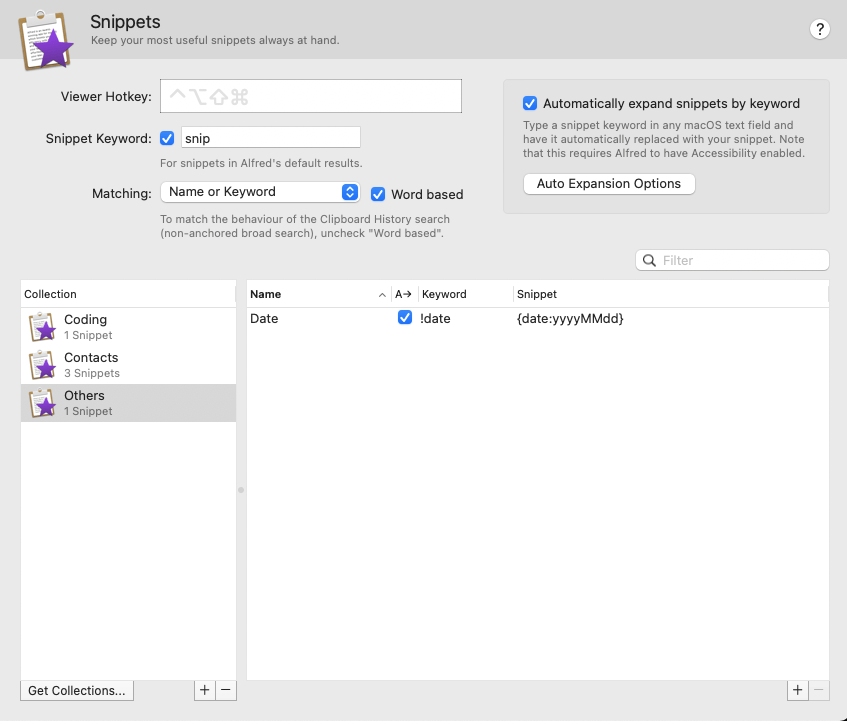847x721 pixels.
Task: Disable the Snippet Keyword checkbox
Action: click(167, 138)
